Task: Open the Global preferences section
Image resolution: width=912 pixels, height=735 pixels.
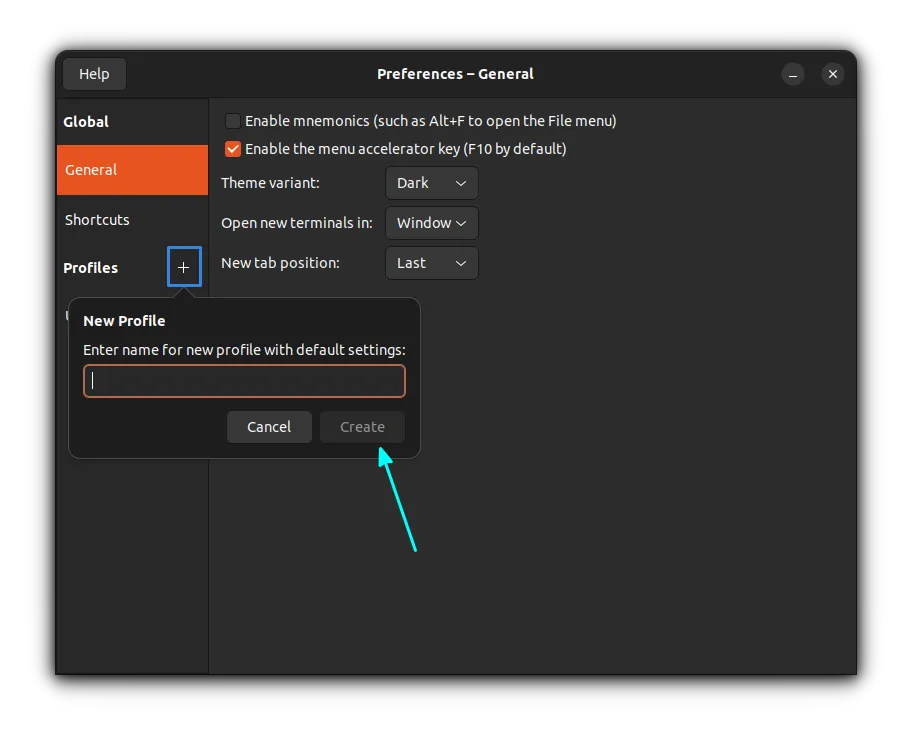Action: [86, 121]
